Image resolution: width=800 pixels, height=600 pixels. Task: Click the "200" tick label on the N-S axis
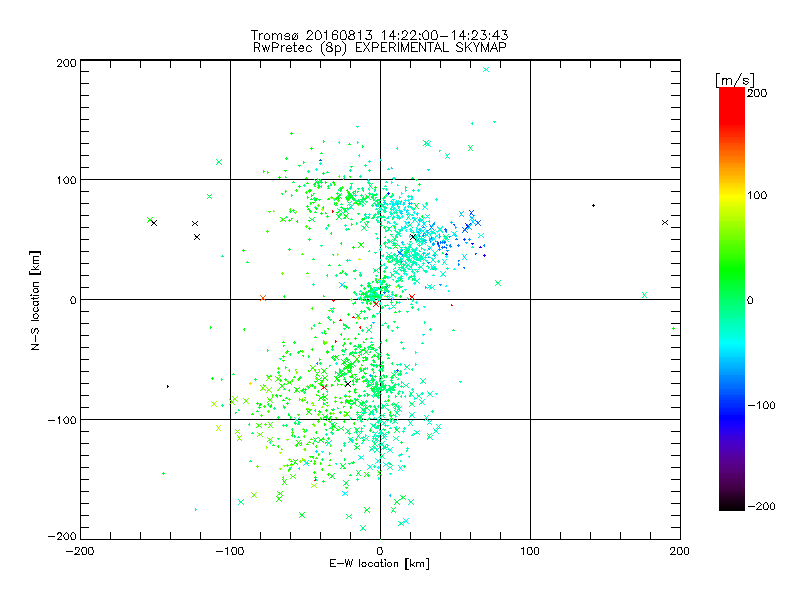point(66,63)
